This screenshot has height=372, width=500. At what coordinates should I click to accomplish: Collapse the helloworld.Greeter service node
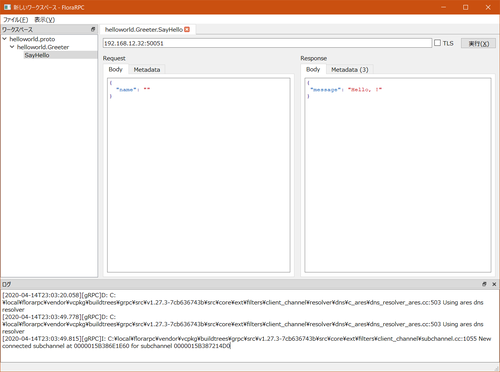pos(12,47)
